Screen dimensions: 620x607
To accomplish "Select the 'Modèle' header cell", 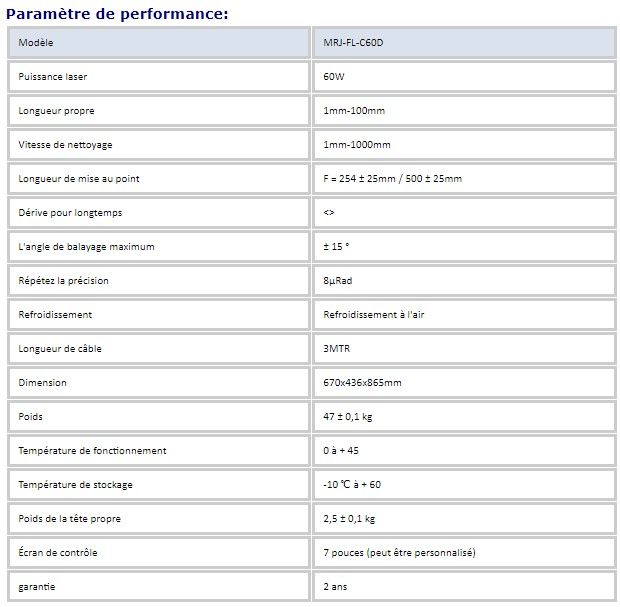I will (x=36, y=43).
